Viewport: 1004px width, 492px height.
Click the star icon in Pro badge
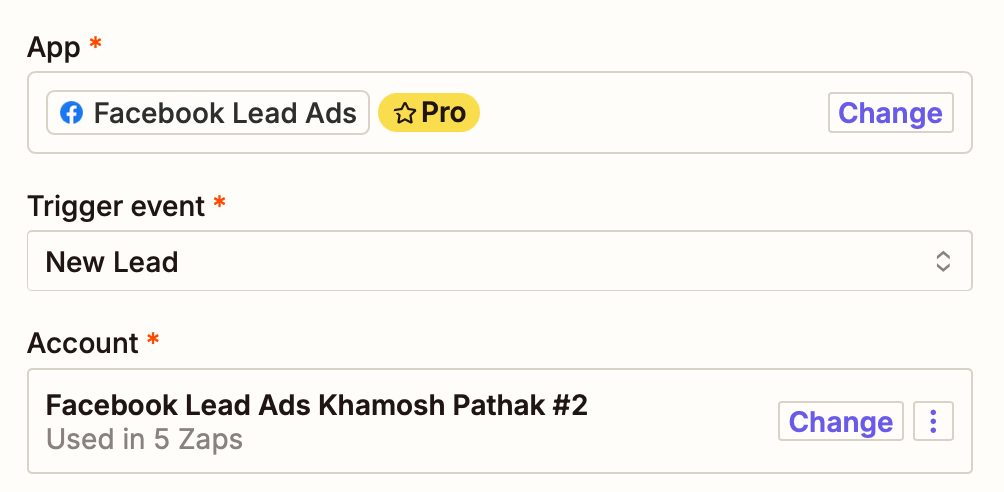click(404, 114)
